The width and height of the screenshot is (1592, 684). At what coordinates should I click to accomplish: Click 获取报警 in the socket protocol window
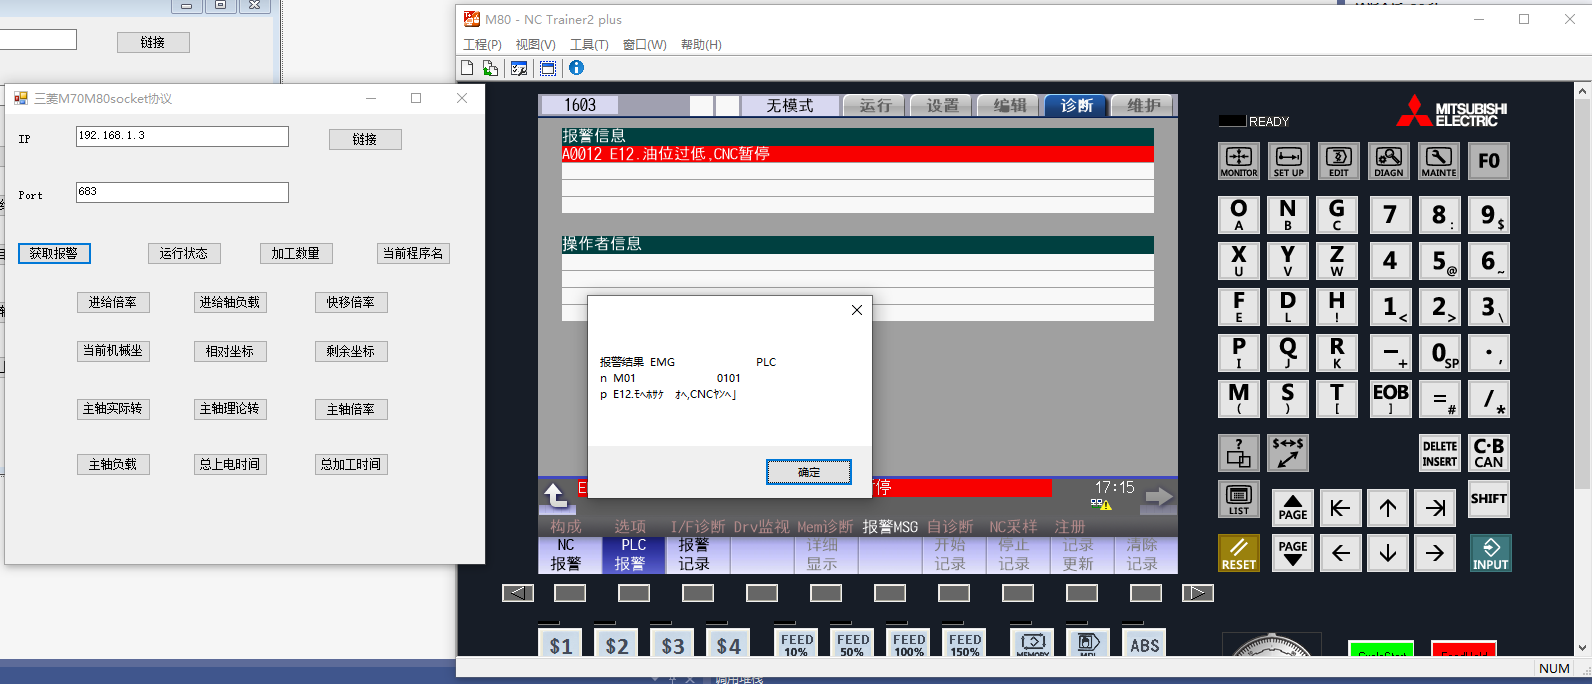(54, 253)
